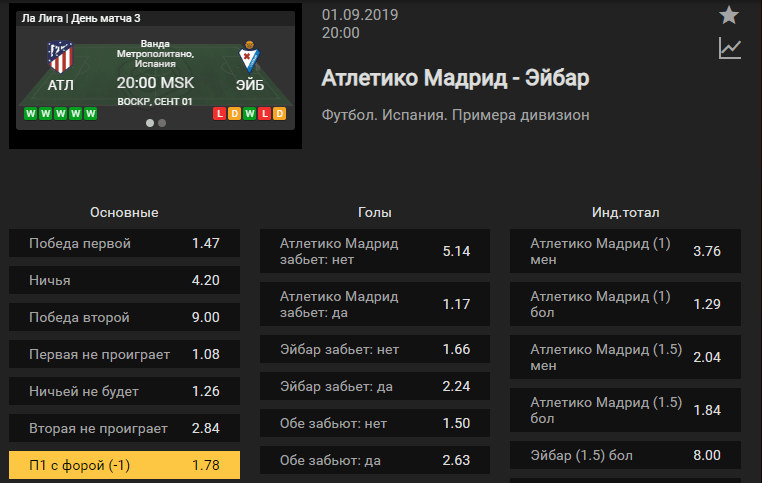Pick Эйбар (1.5) бол 8.00
762x483 pixels.
(625, 455)
